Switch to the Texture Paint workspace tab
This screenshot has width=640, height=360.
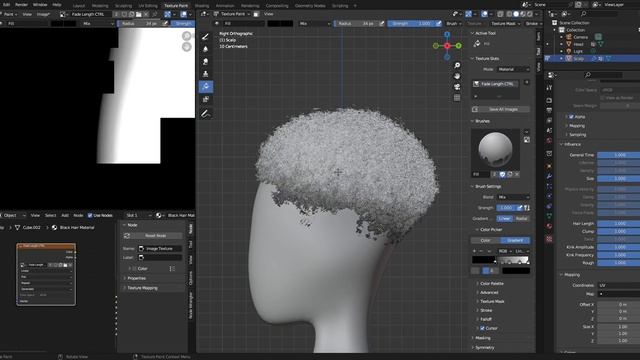point(176,6)
